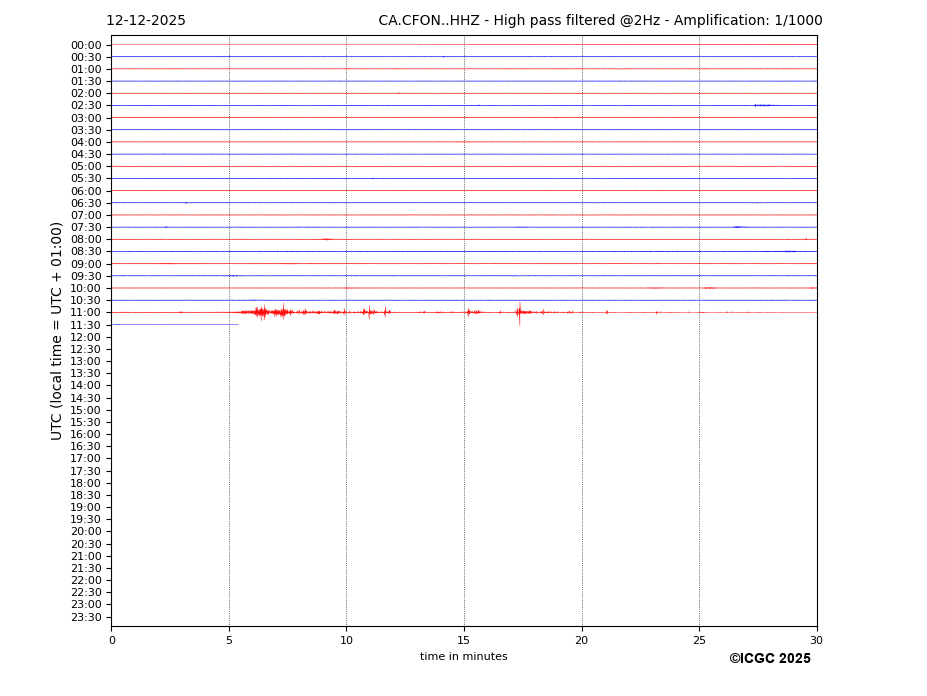The height and width of the screenshot is (696, 927).
Task: Select the 5 tick label on the x-axis
Action: coord(229,641)
